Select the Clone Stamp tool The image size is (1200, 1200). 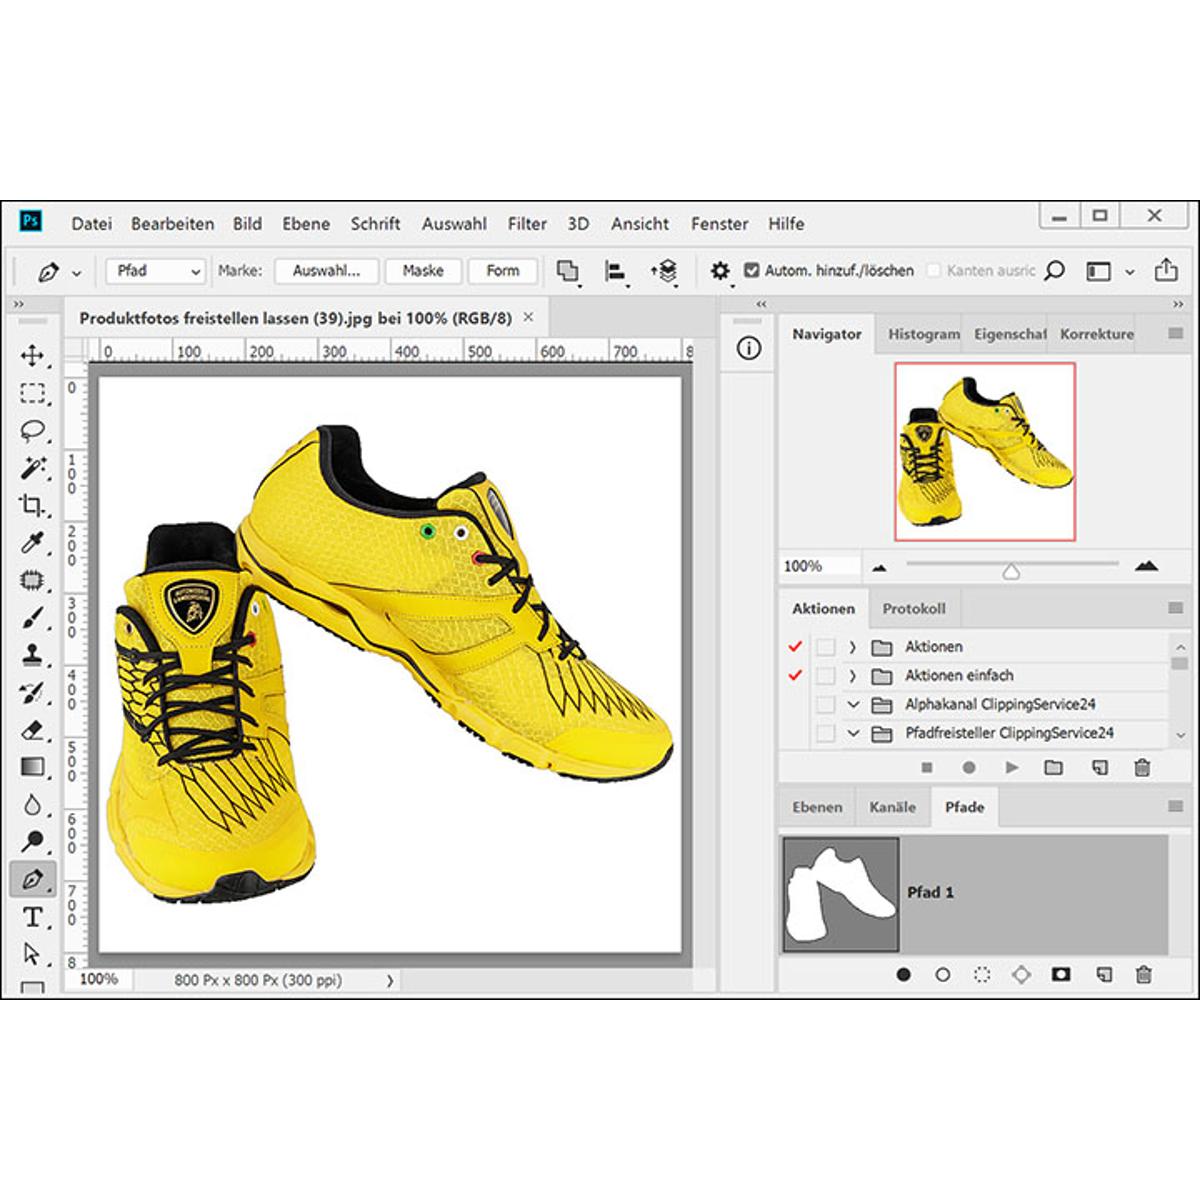pos(32,655)
